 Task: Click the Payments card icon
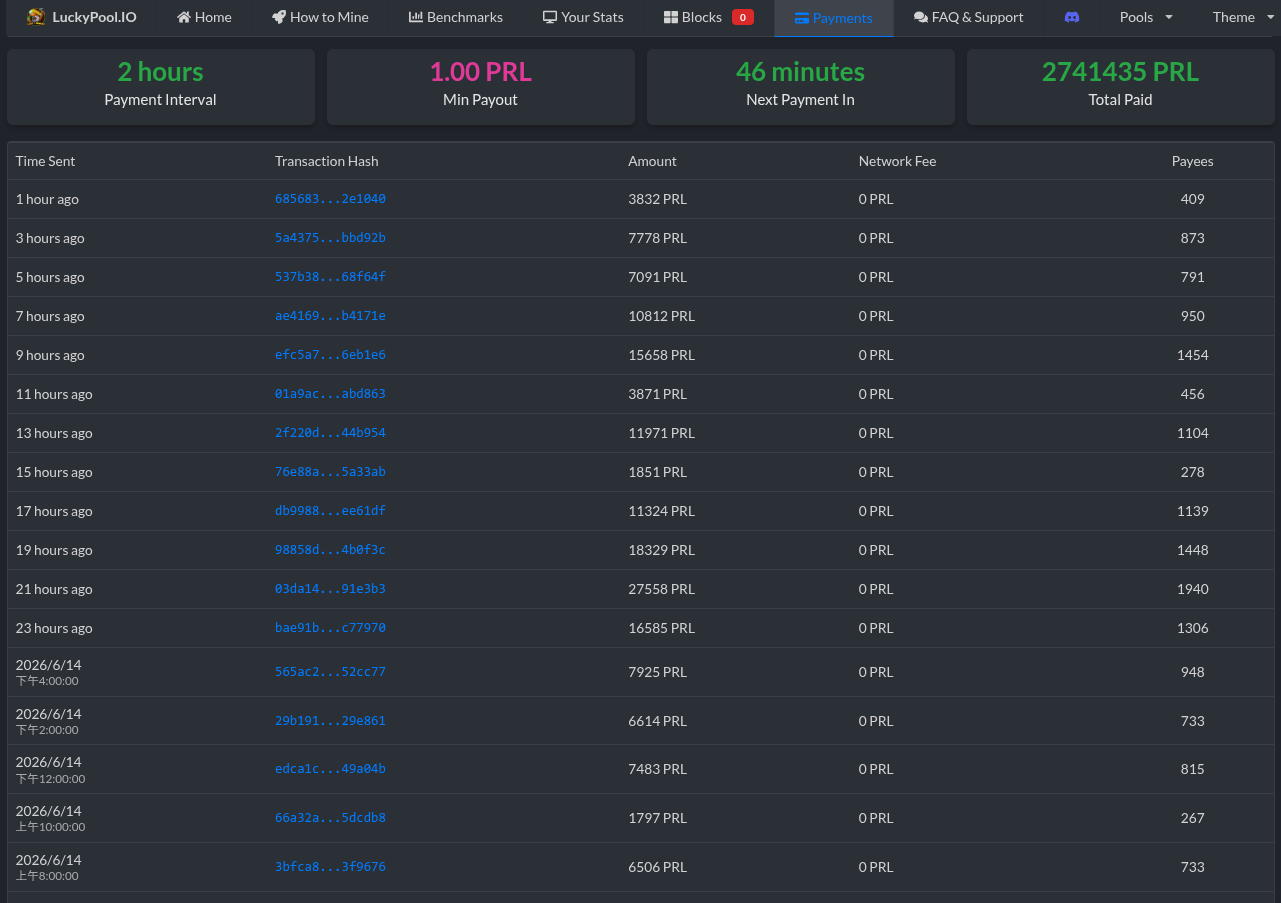(x=802, y=18)
